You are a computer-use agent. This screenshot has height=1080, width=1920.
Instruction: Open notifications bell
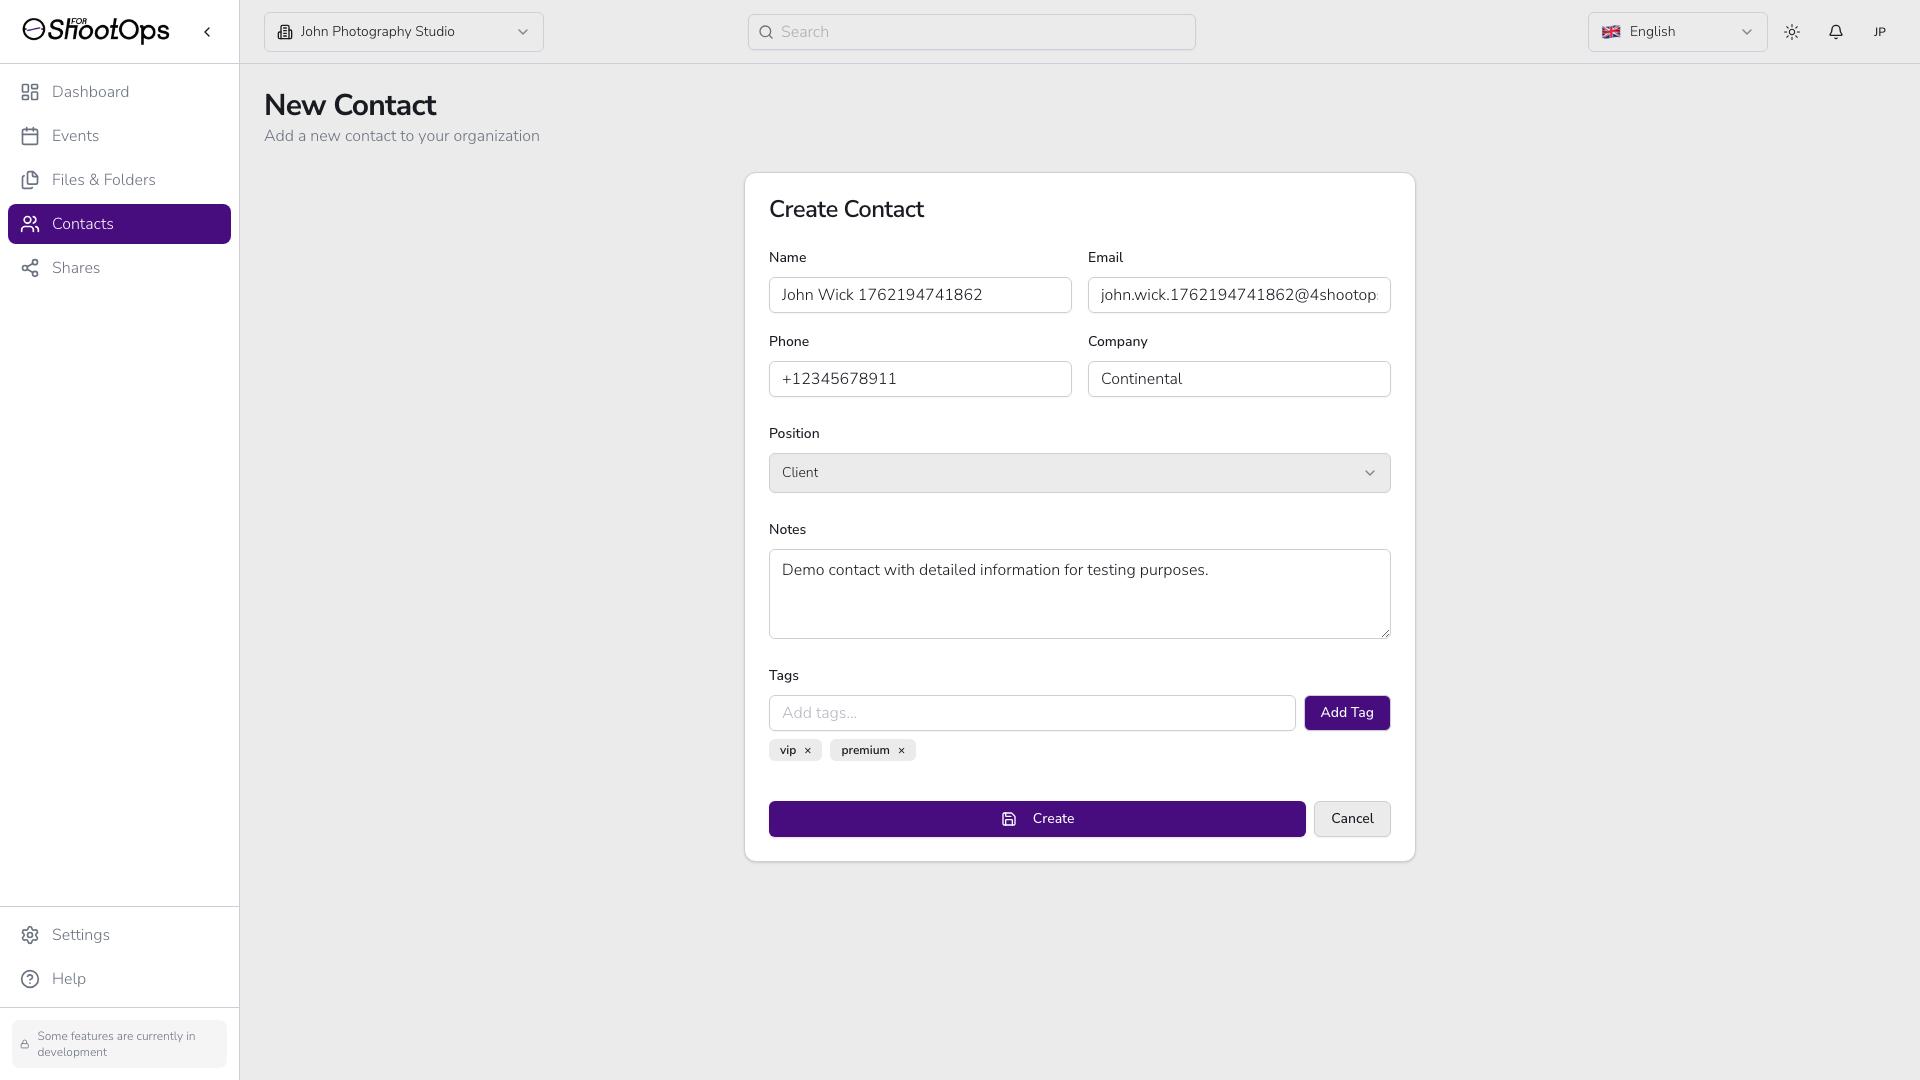pos(1835,32)
